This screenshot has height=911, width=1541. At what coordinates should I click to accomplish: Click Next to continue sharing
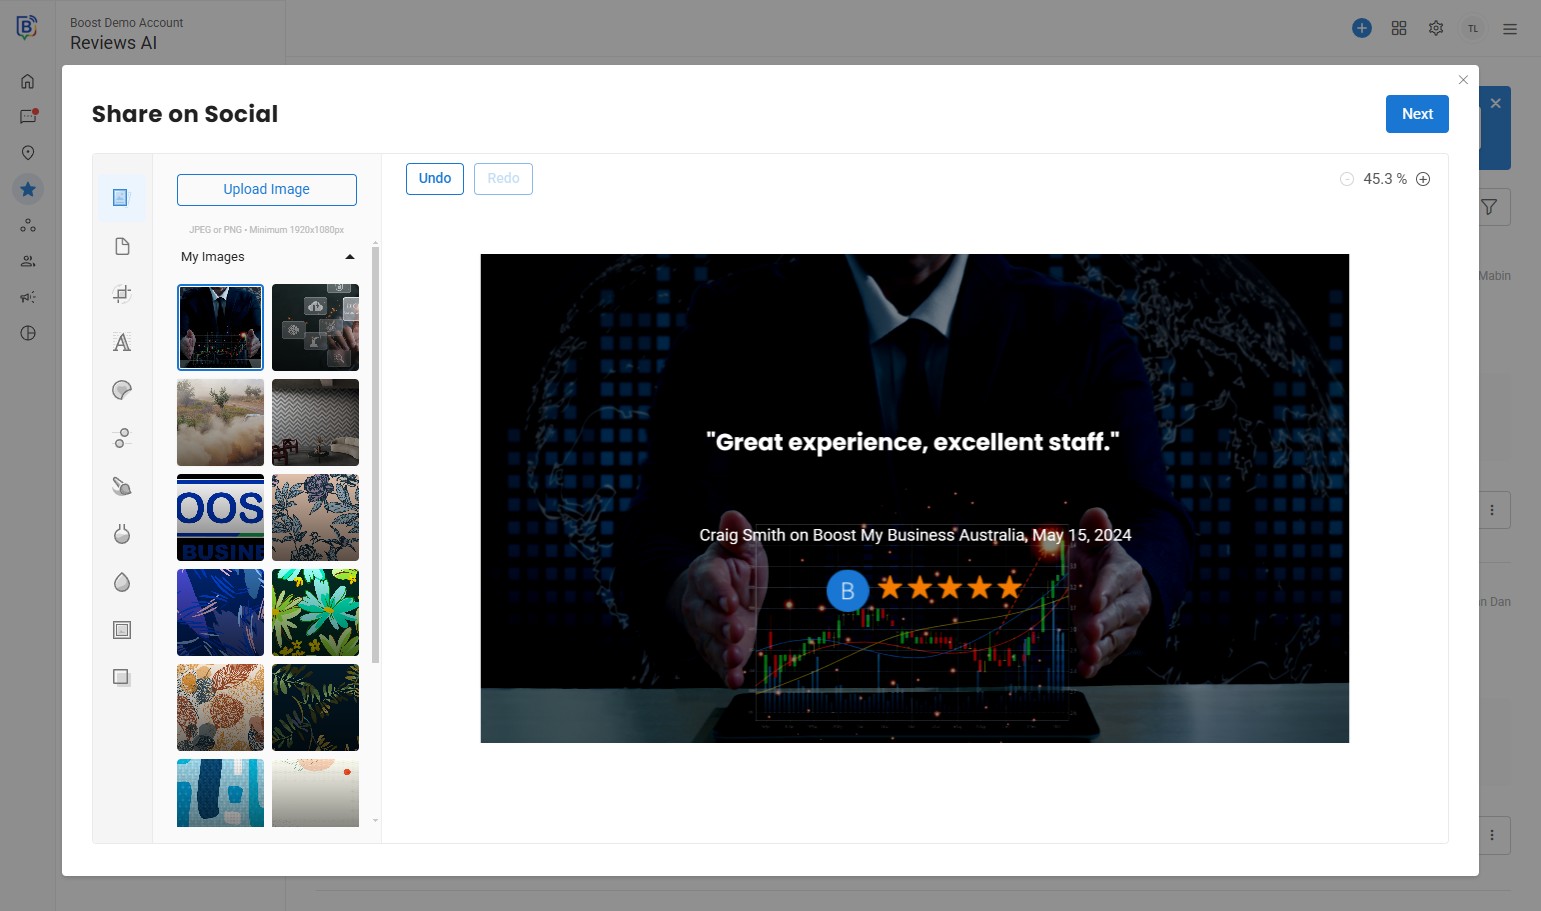pos(1416,114)
